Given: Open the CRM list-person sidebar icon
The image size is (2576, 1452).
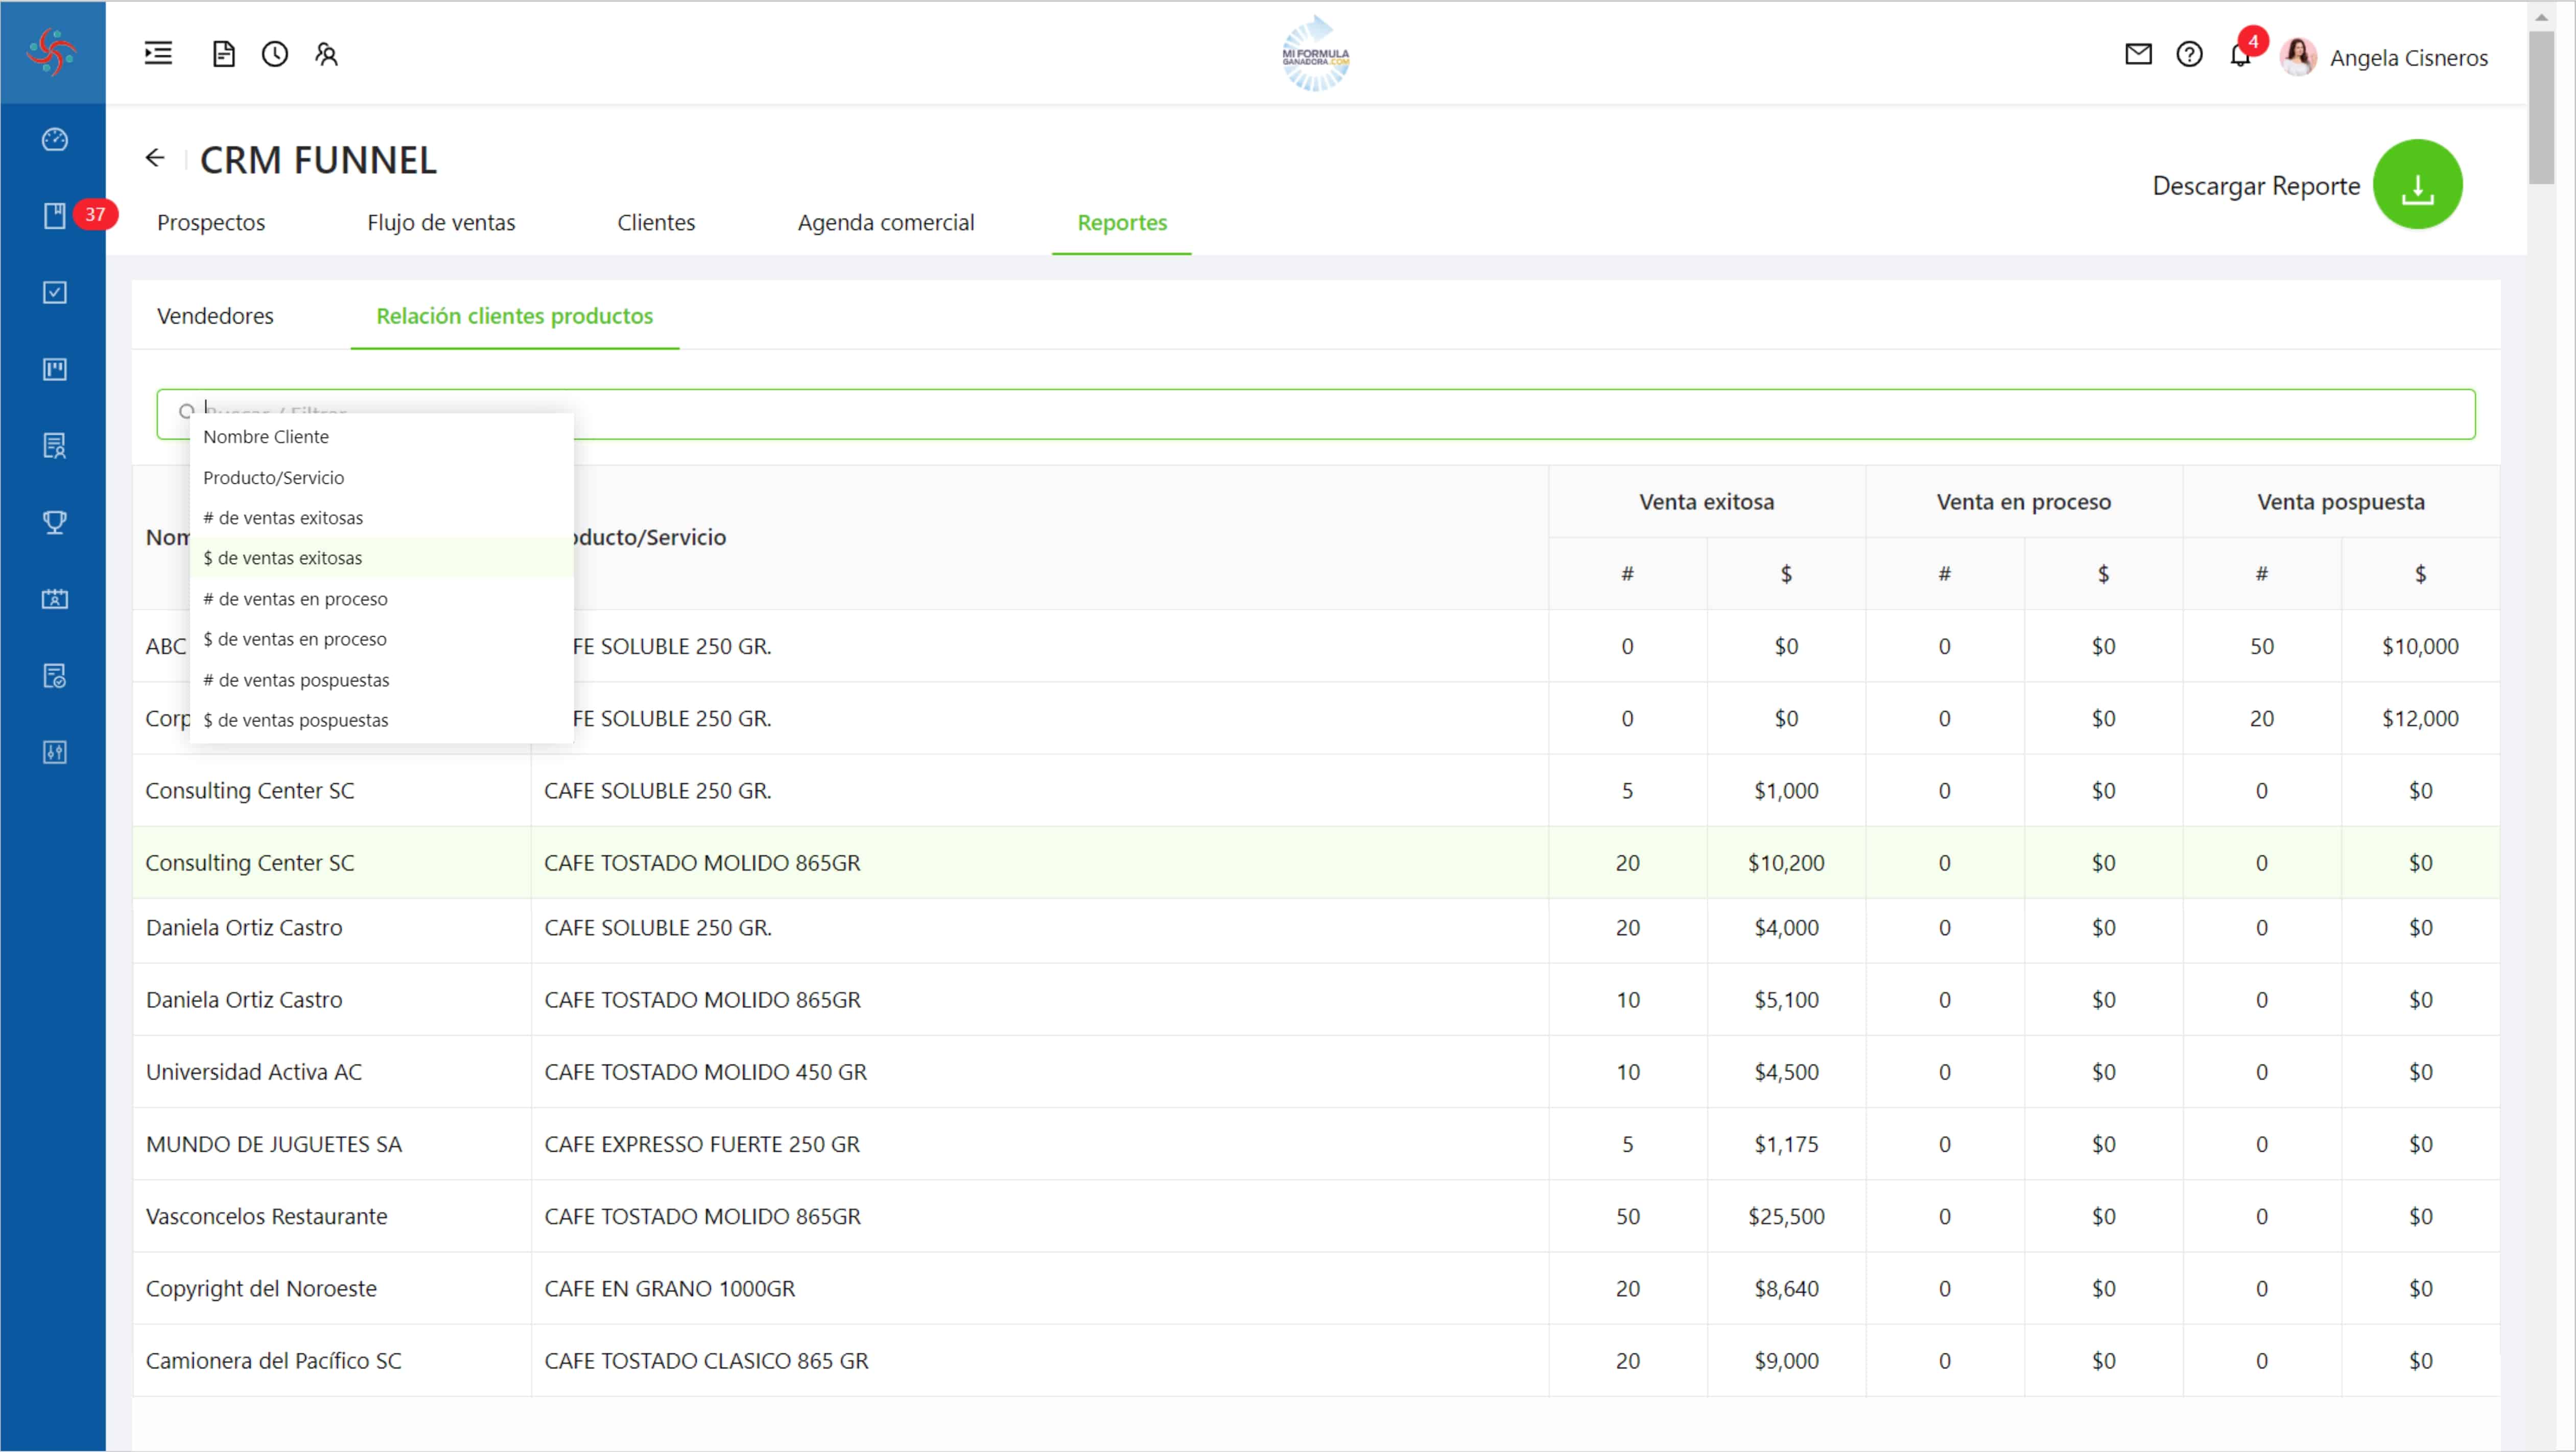Looking at the screenshot, I should pyautogui.click(x=55, y=446).
